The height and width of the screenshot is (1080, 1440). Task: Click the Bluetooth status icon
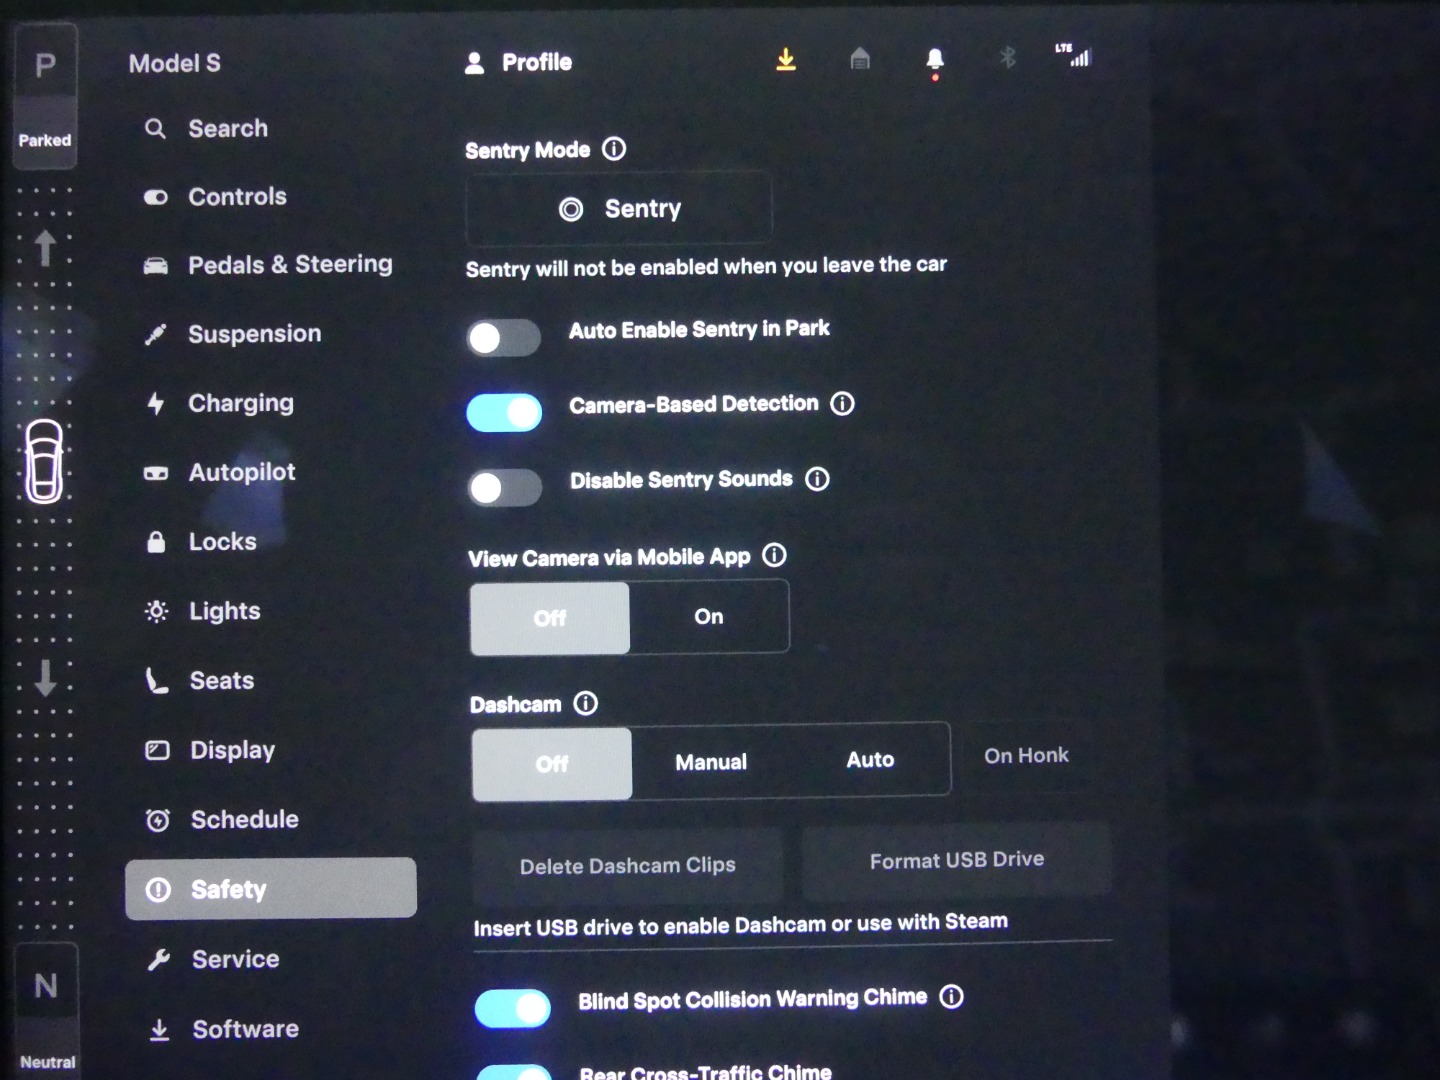[x=1007, y=58]
